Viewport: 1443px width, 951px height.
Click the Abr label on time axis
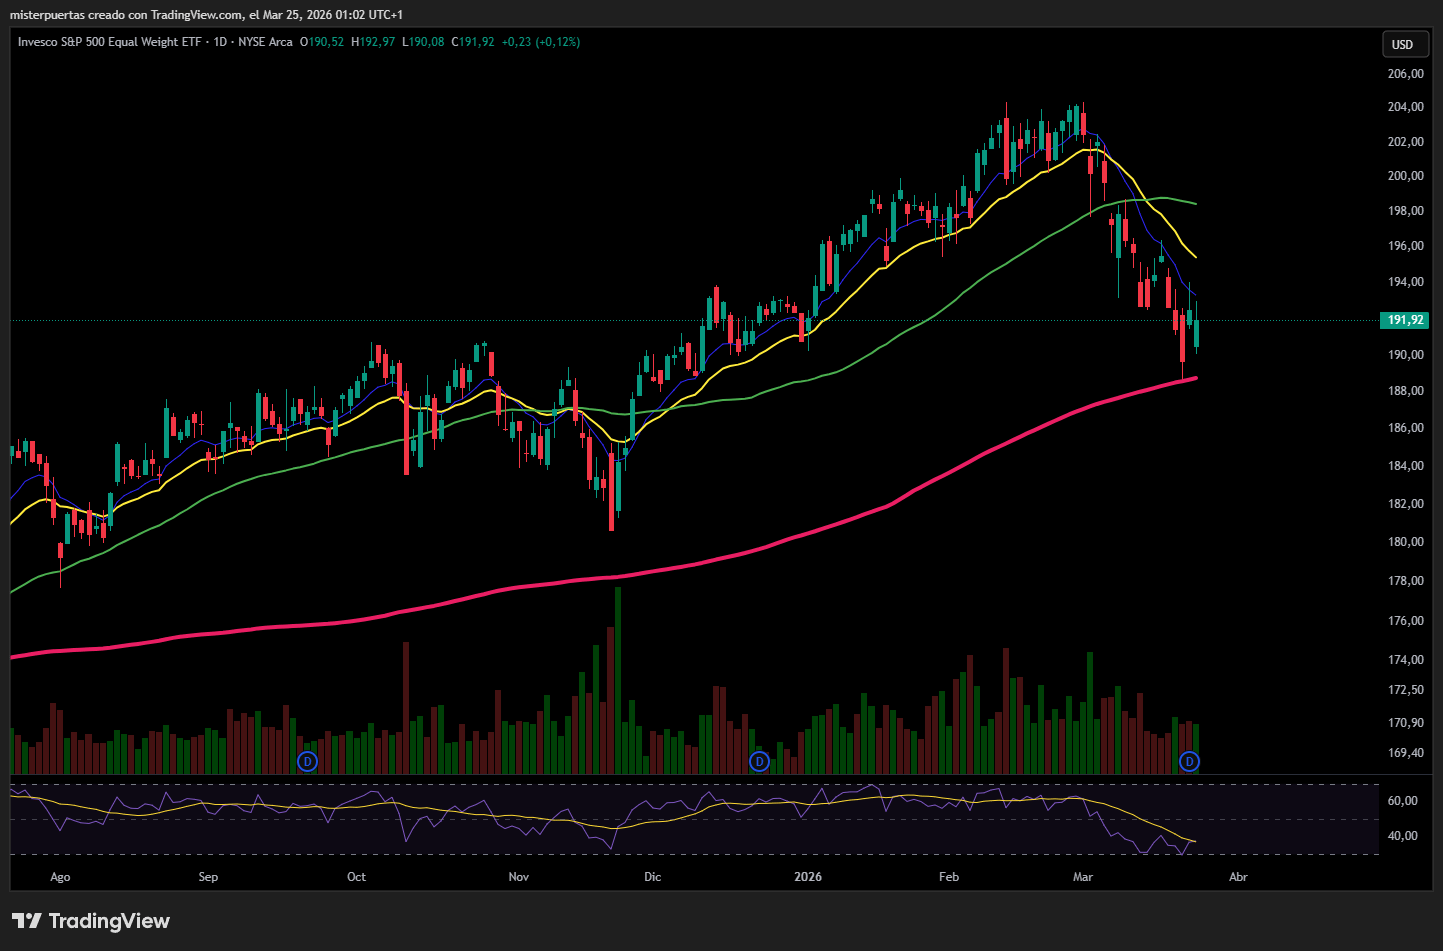1238,877
